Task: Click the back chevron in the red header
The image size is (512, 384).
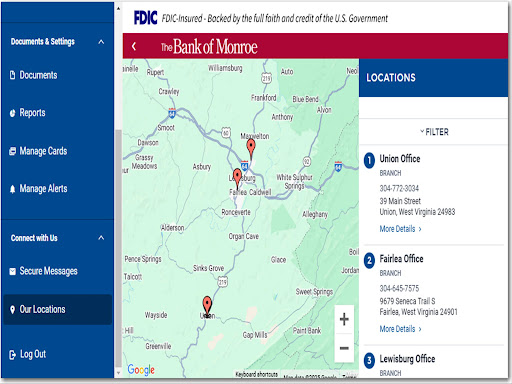Action: 134,46
